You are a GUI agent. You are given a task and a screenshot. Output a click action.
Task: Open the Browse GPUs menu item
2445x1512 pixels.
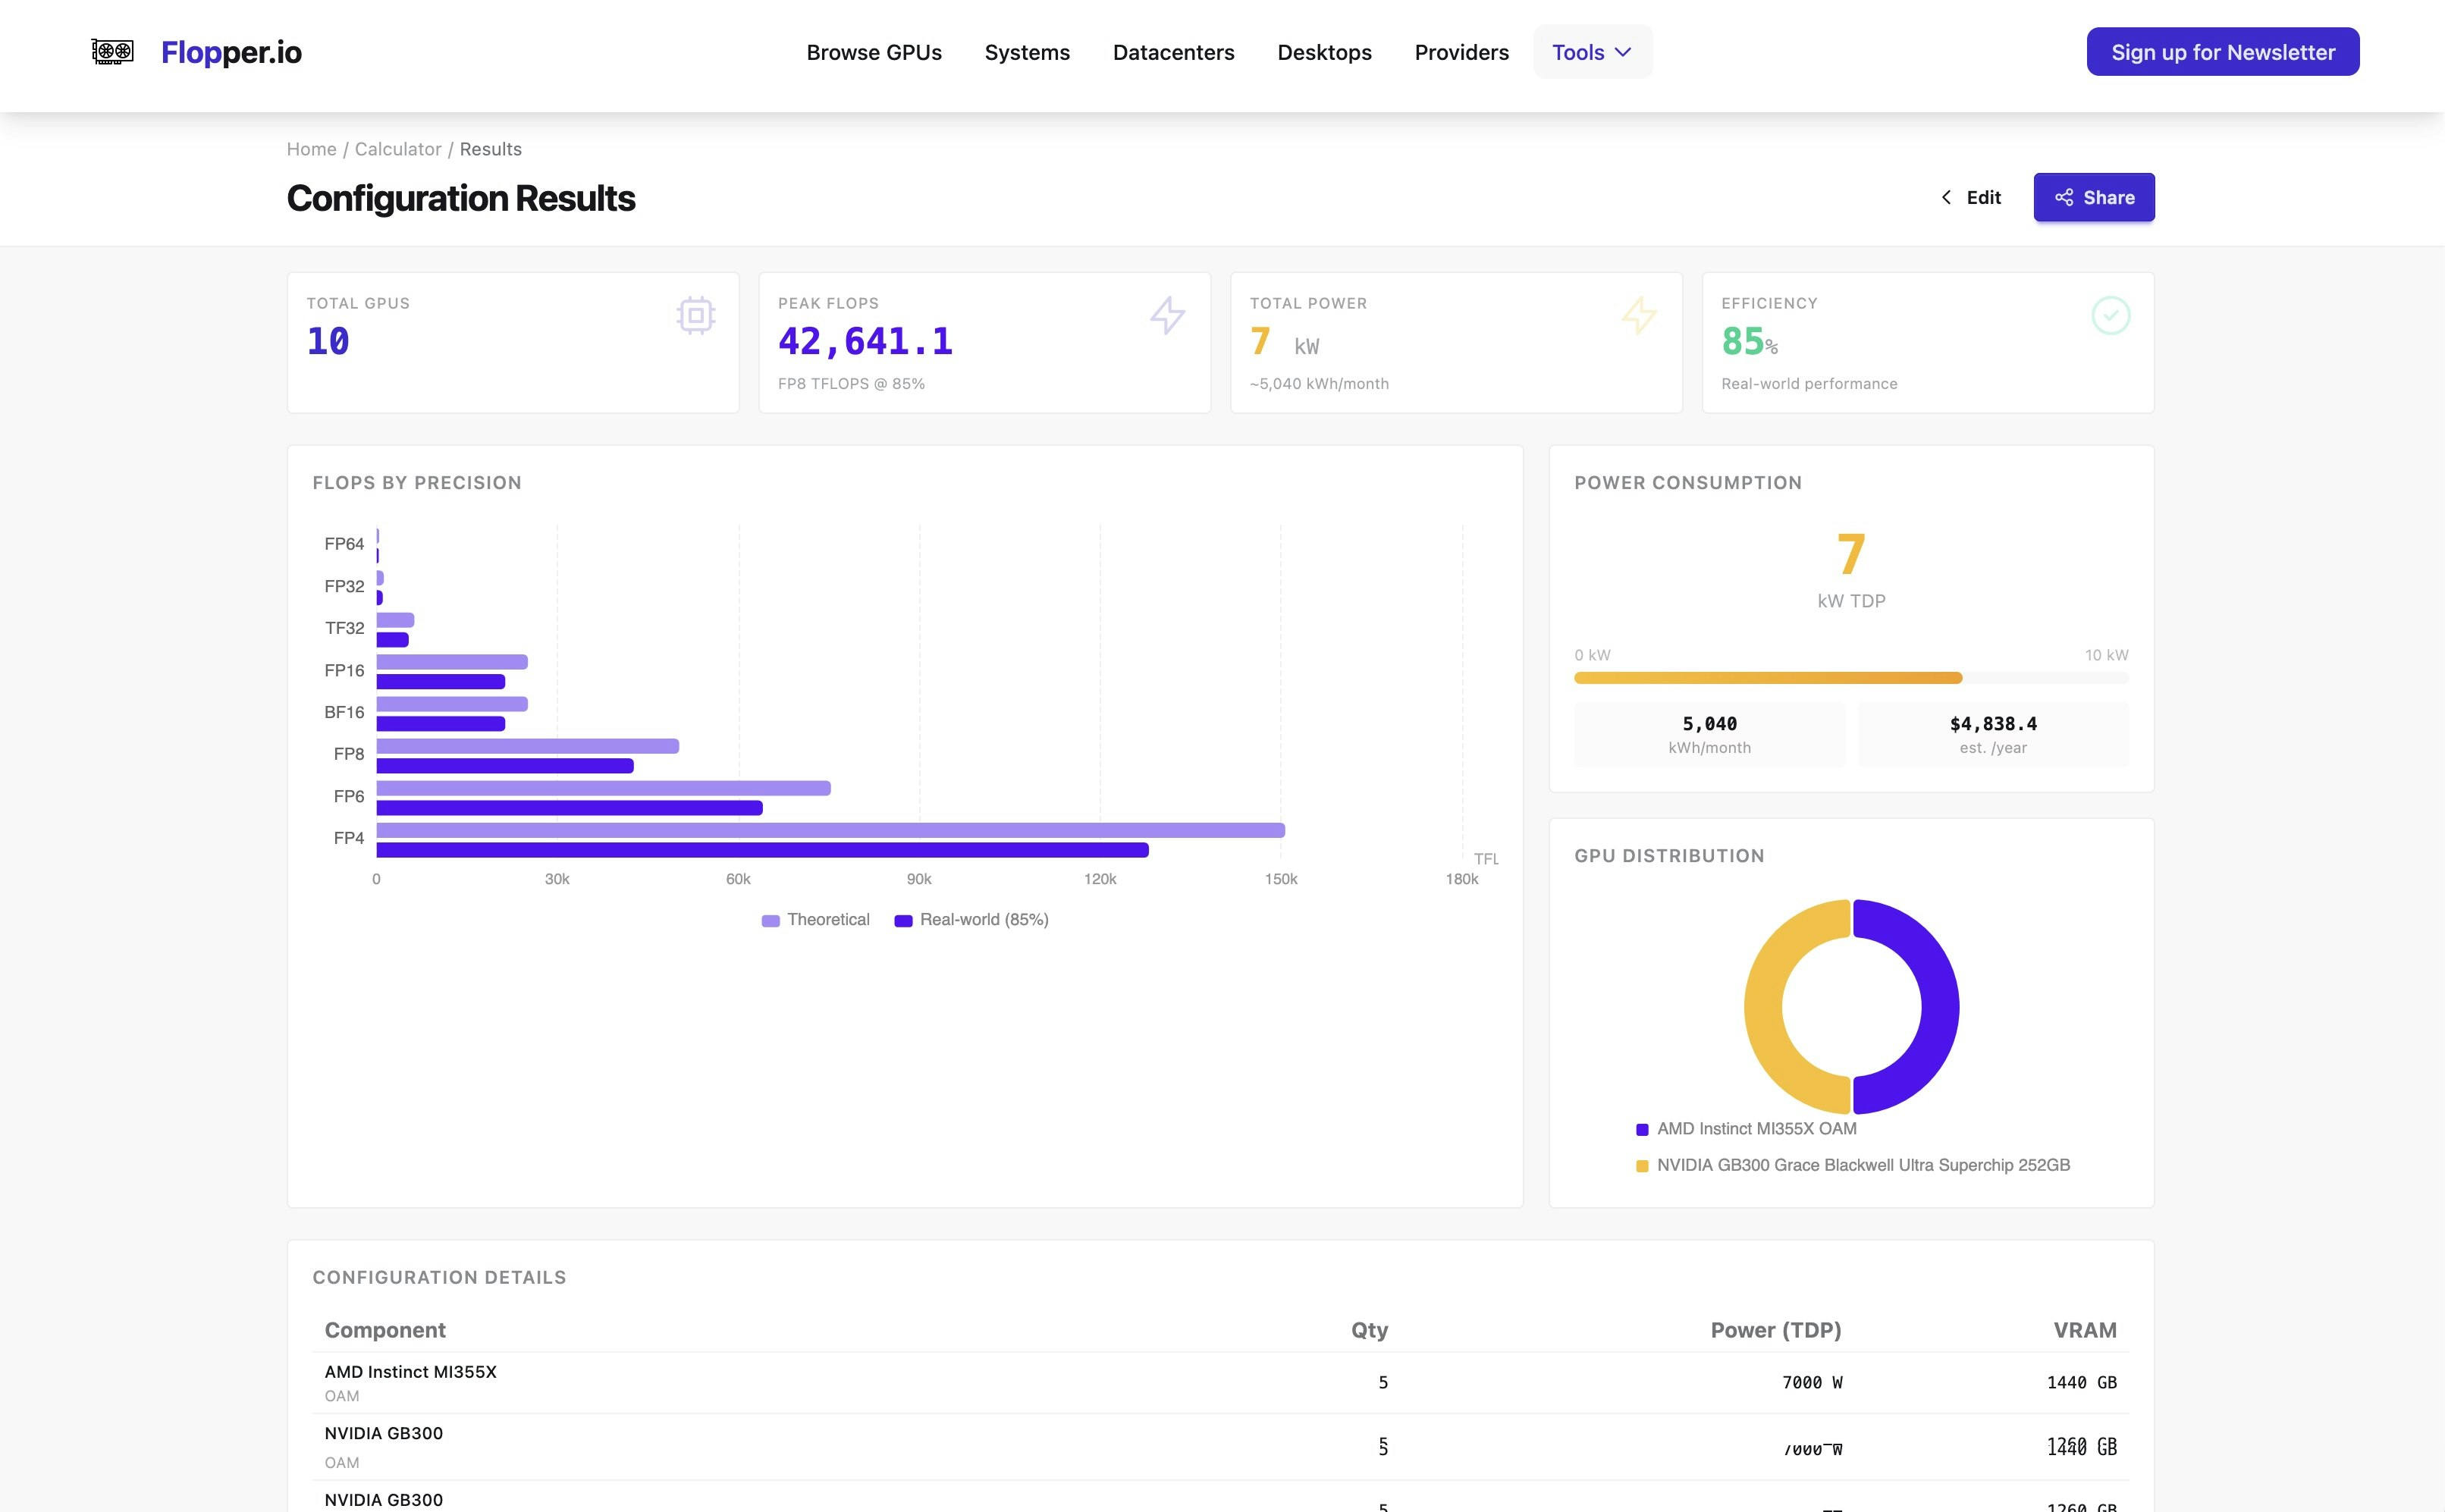(x=874, y=52)
